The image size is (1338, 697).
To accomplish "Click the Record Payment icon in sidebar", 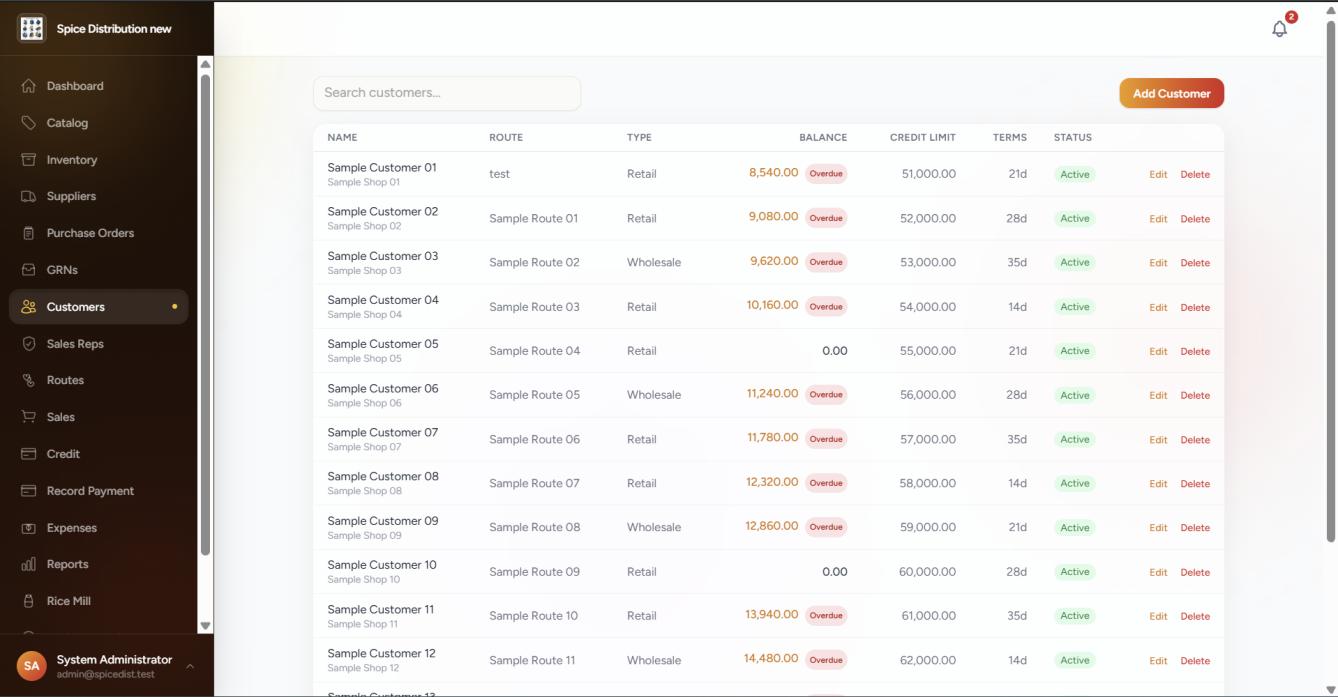I will pos(29,491).
